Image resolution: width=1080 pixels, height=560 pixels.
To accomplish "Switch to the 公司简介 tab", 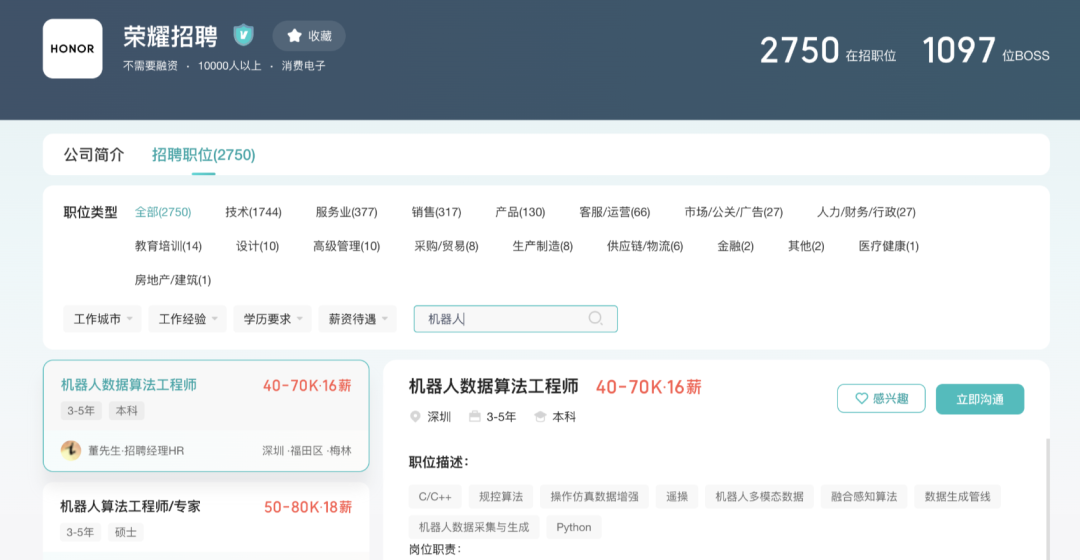I will (x=94, y=155).
